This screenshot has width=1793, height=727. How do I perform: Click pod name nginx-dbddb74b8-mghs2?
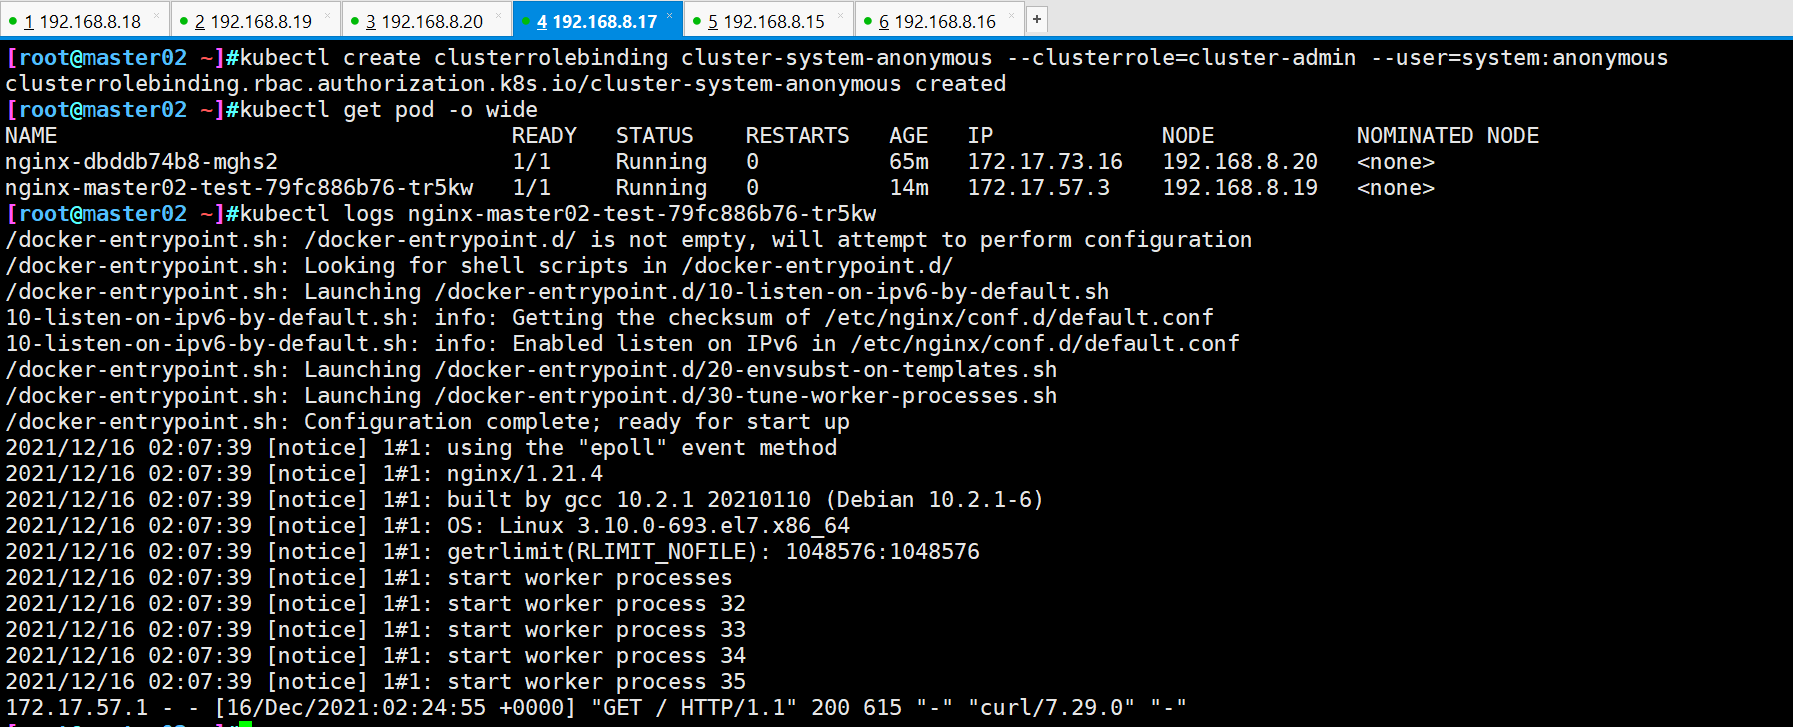click(141, 162)
